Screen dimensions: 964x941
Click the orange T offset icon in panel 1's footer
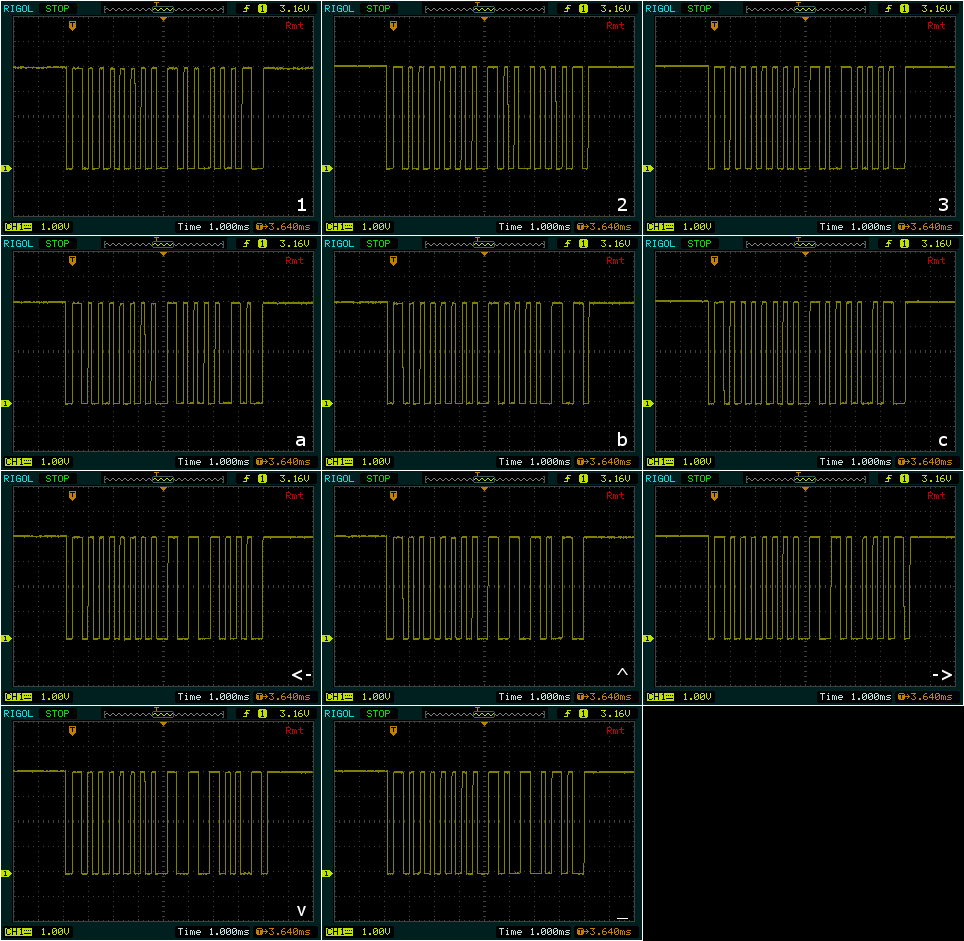(x=261, y=227)
